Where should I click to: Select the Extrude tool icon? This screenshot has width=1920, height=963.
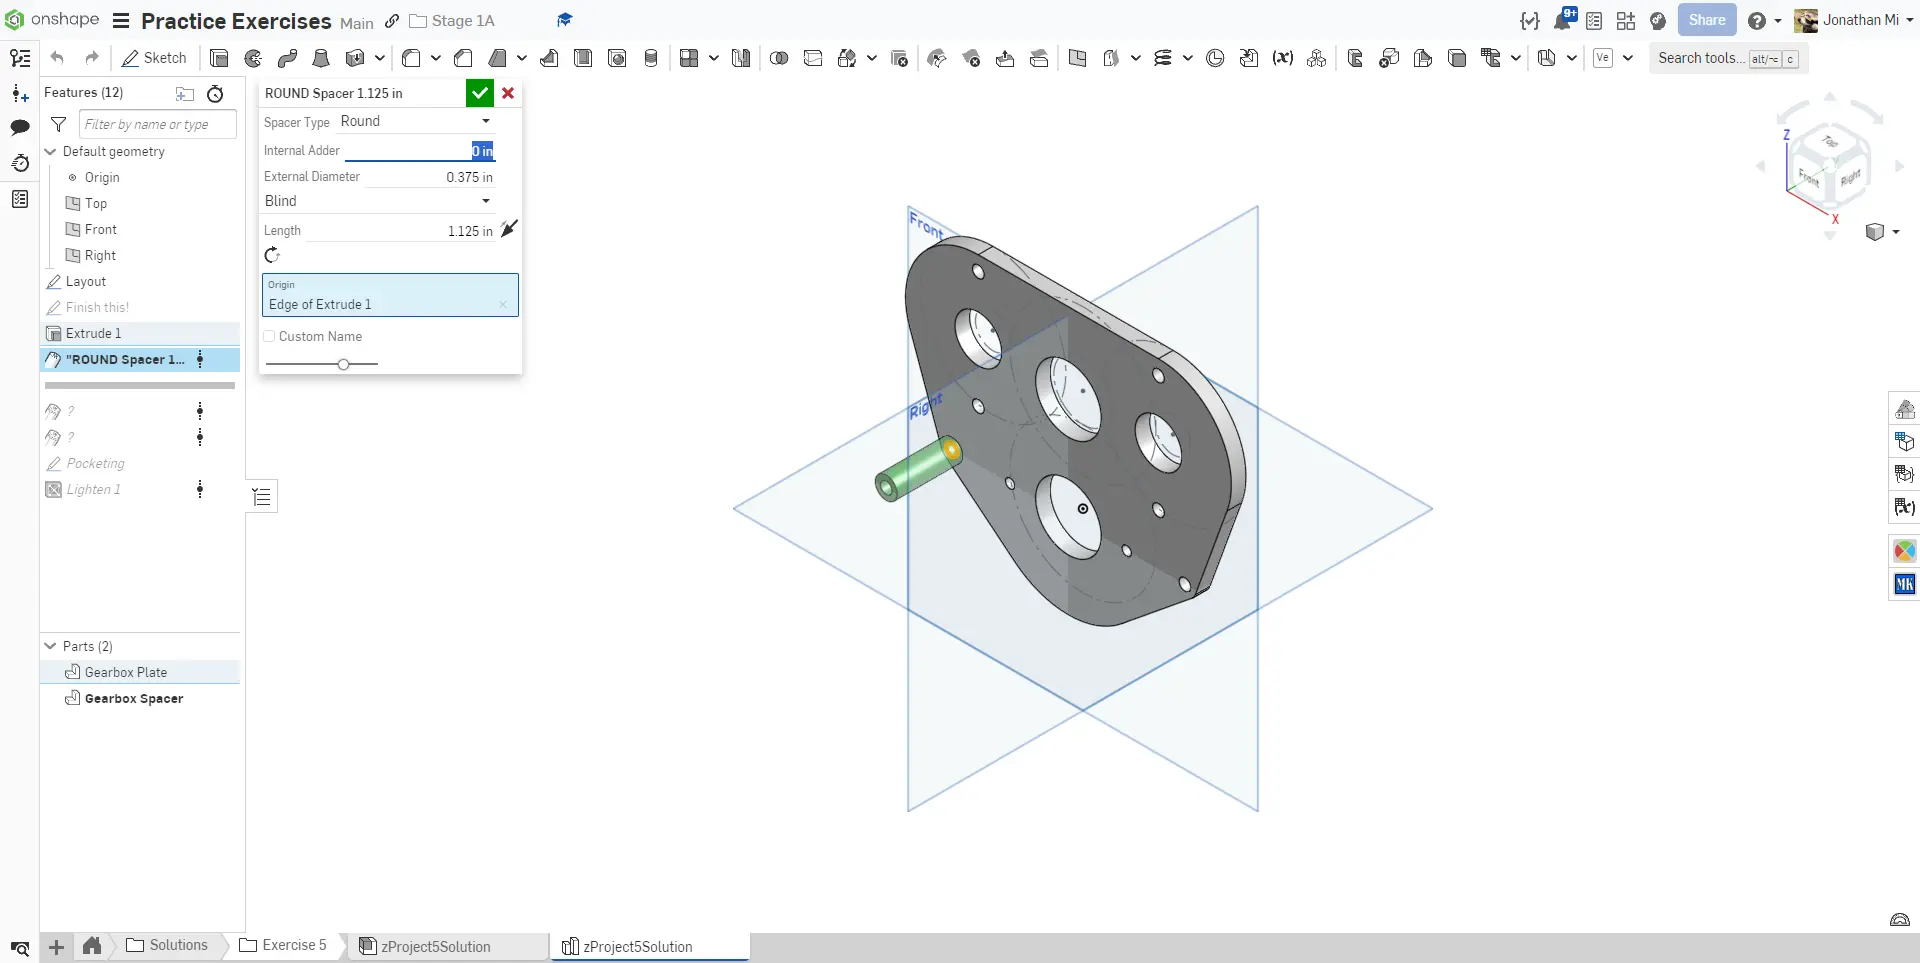click(219, 58)
